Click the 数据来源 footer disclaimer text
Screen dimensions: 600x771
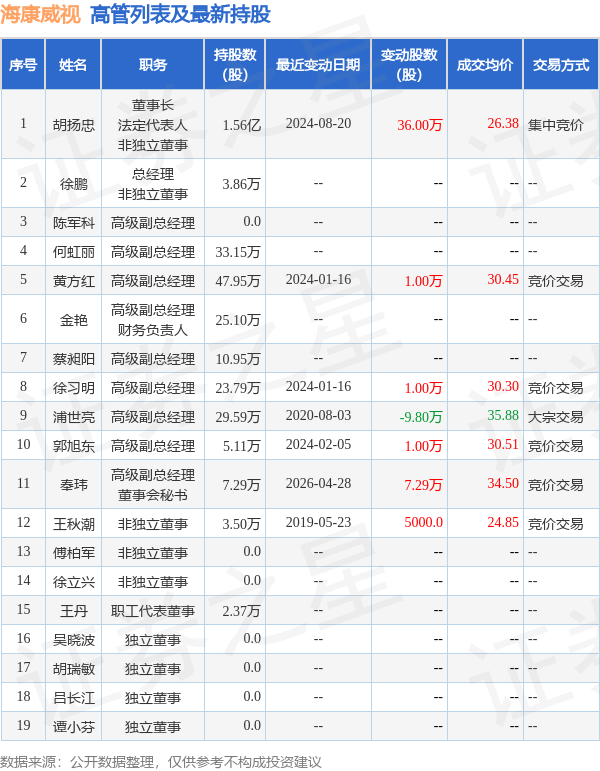coord(161,762)
